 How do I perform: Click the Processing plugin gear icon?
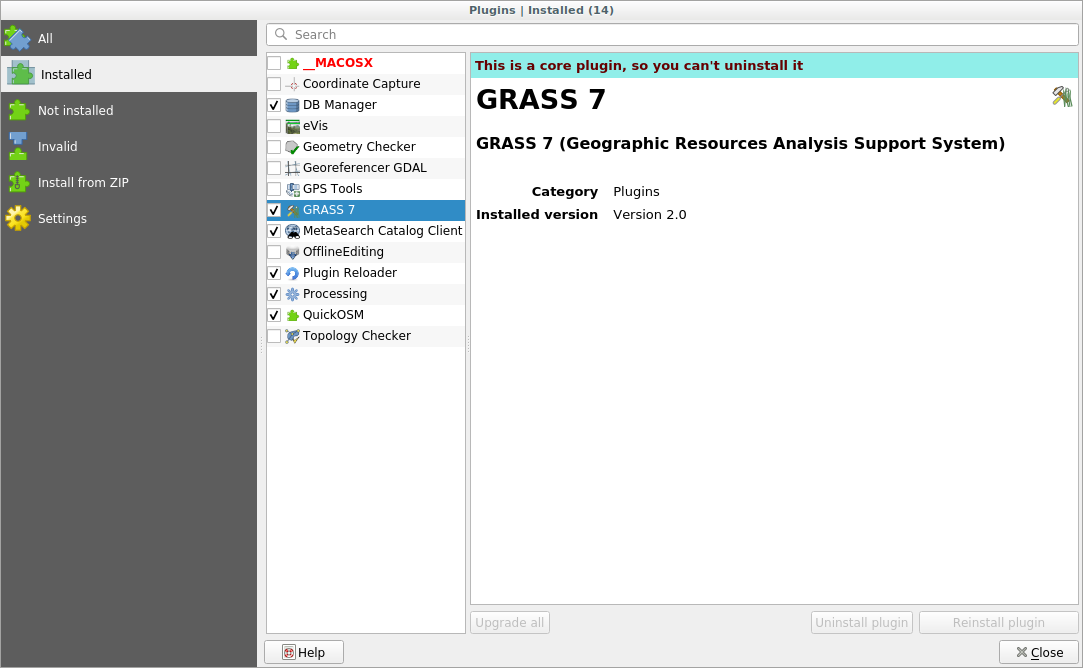pos(290,293)
